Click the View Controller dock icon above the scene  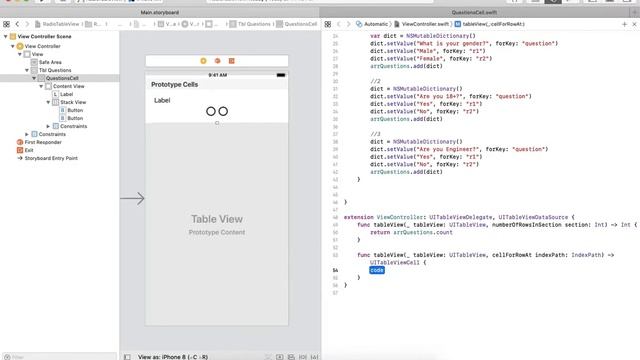(x=203, y=61)
